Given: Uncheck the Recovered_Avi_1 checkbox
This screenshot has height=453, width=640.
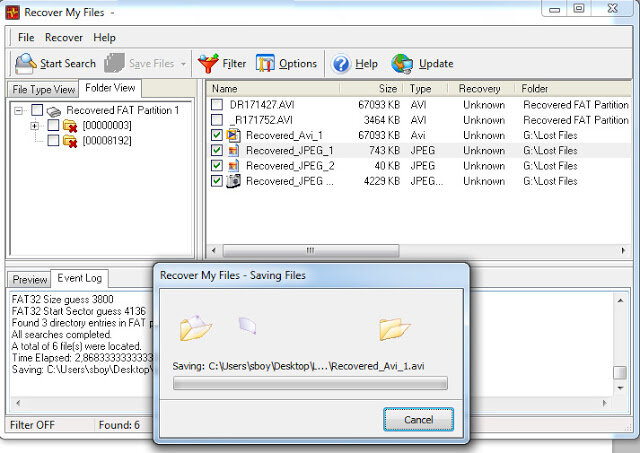Looking at the screenshot, I should coord(217,135).
